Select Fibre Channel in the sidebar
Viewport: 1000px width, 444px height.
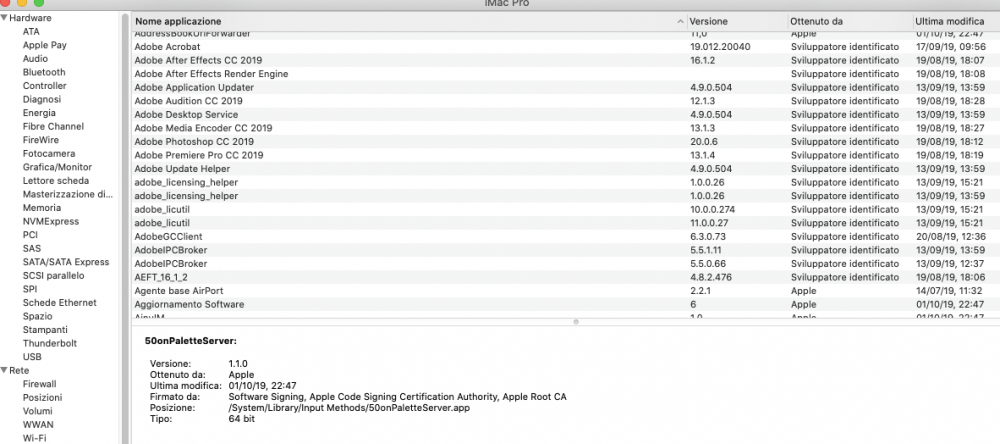(x=53, y=126)
